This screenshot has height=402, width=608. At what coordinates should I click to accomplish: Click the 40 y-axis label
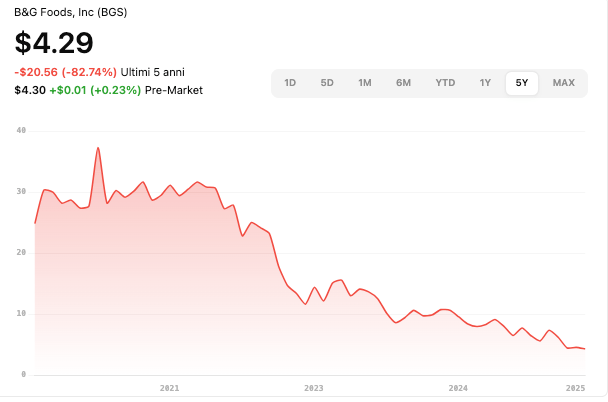pyautogui.click(x=21, y=130)
